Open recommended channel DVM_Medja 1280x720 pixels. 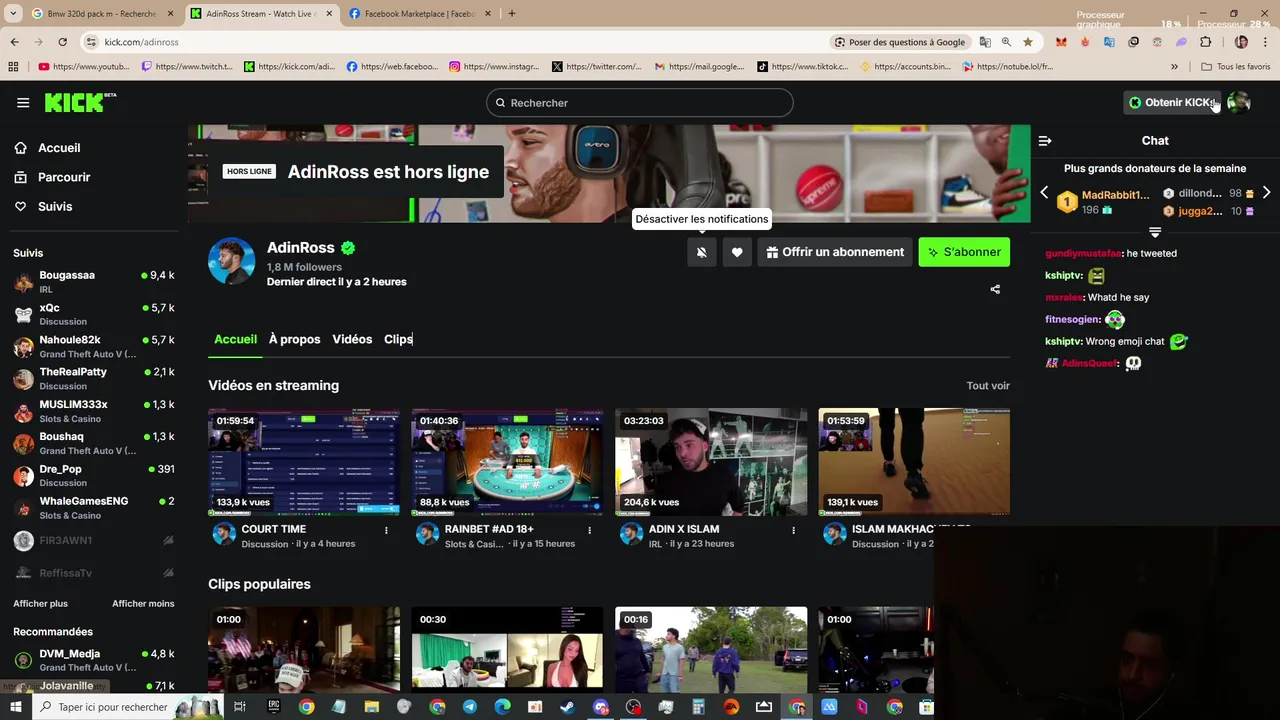point(94,660)
